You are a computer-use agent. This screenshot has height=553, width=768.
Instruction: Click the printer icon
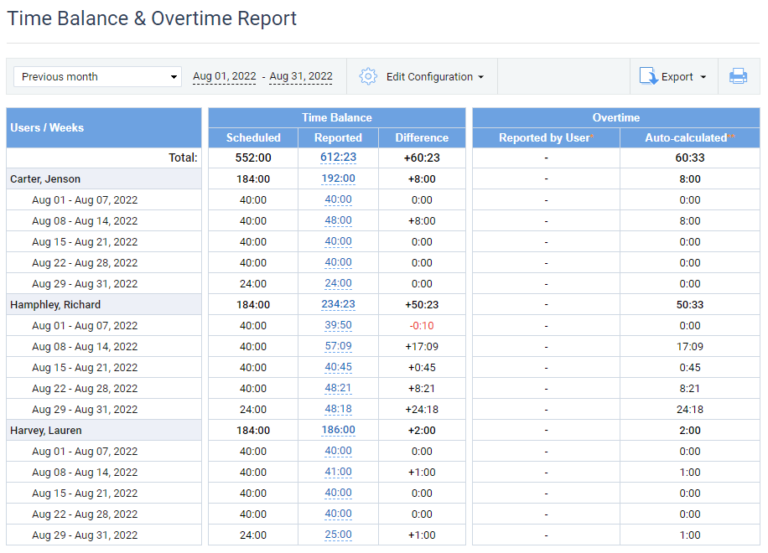tap(738, 76)
